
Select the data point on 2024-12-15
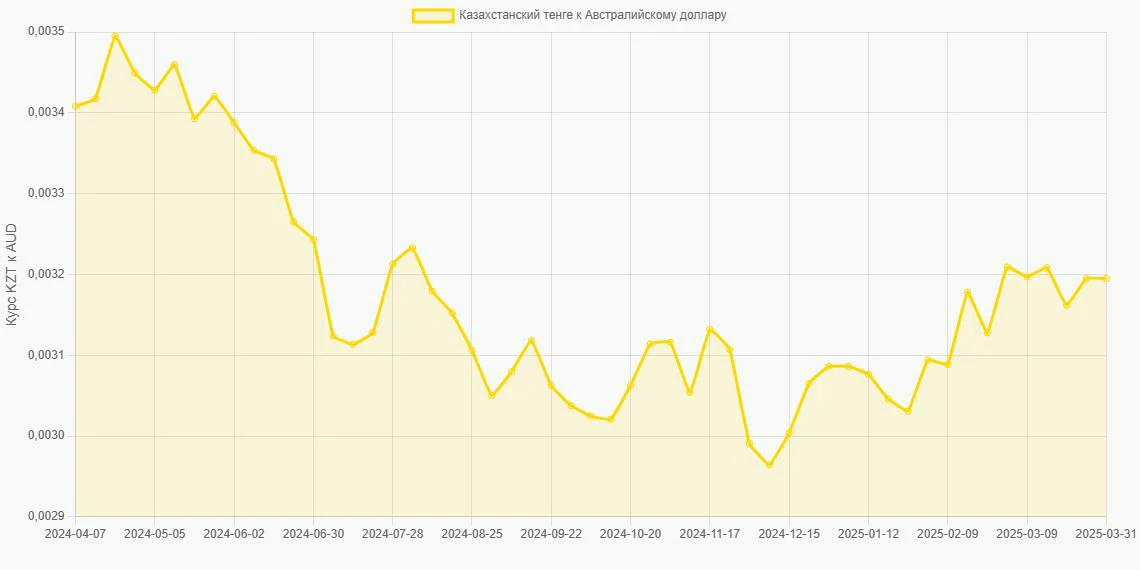point(789,433)
